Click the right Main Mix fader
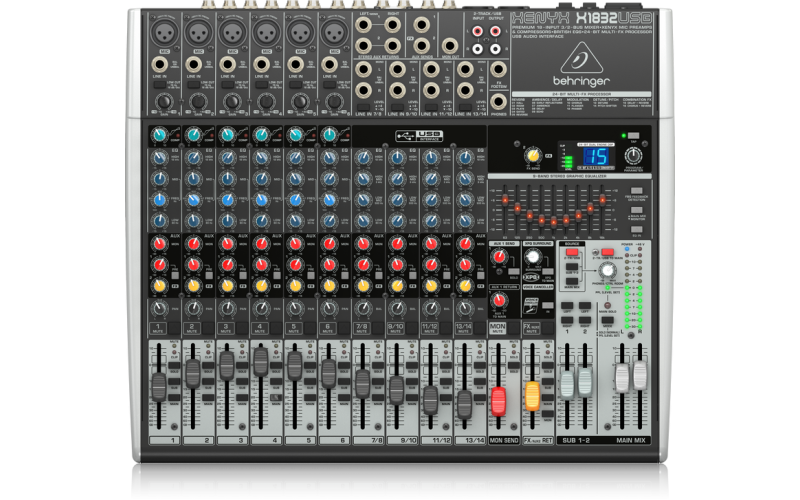Screen dimensions: 800x500 [640, 377]
